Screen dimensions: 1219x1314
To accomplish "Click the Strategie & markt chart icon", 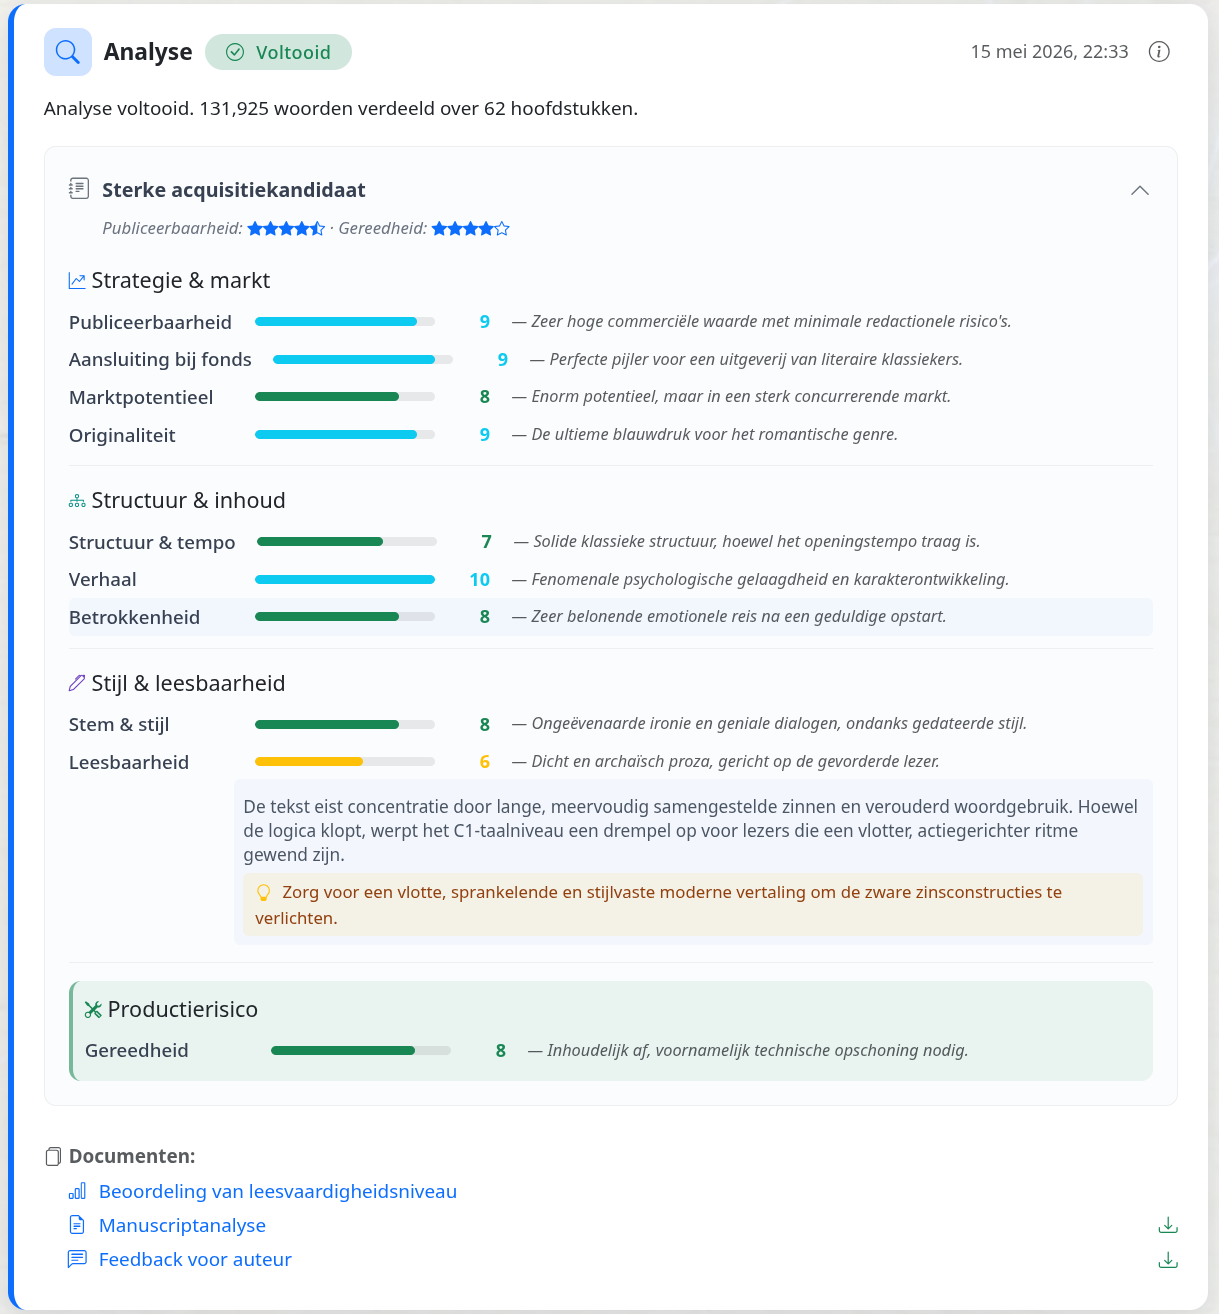I will tap(77, 281).
